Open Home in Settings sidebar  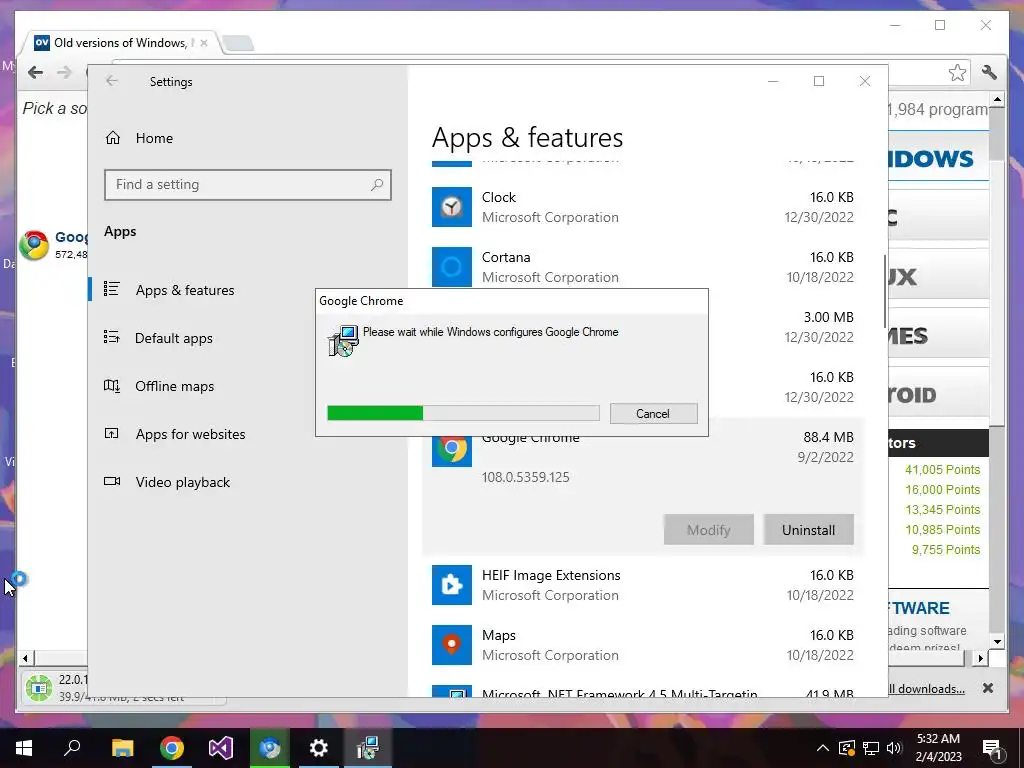click(154, 138)
